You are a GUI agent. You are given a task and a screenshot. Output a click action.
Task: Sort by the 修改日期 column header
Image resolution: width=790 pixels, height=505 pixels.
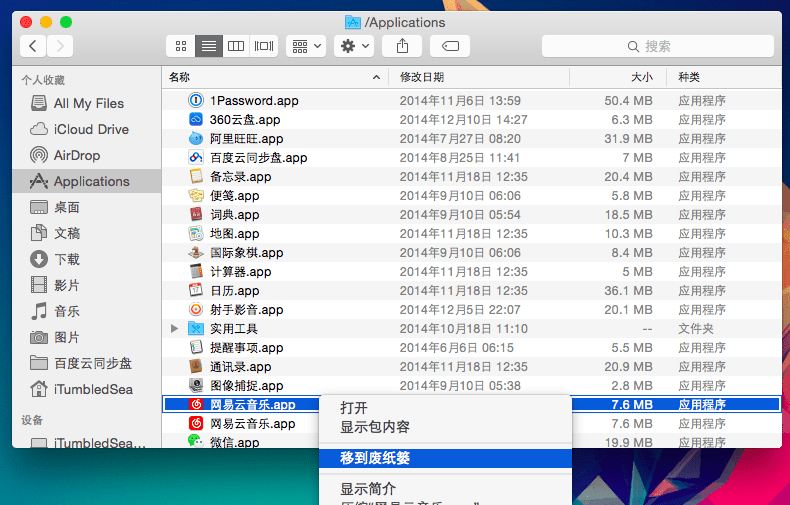(x=479, y=77)
